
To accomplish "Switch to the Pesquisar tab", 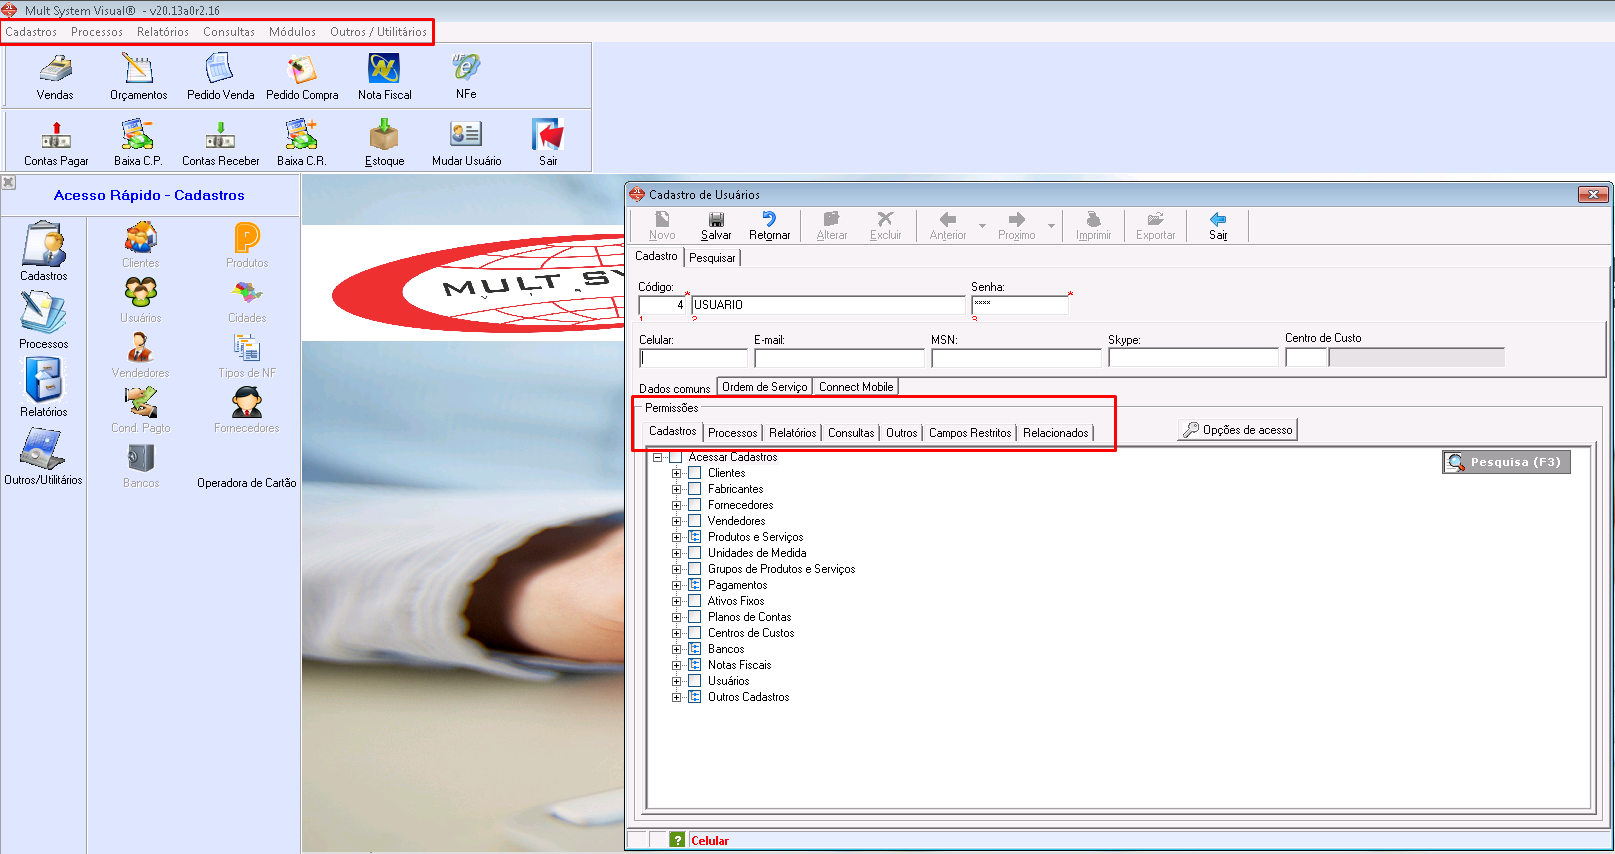I will [x=712, y=257].
